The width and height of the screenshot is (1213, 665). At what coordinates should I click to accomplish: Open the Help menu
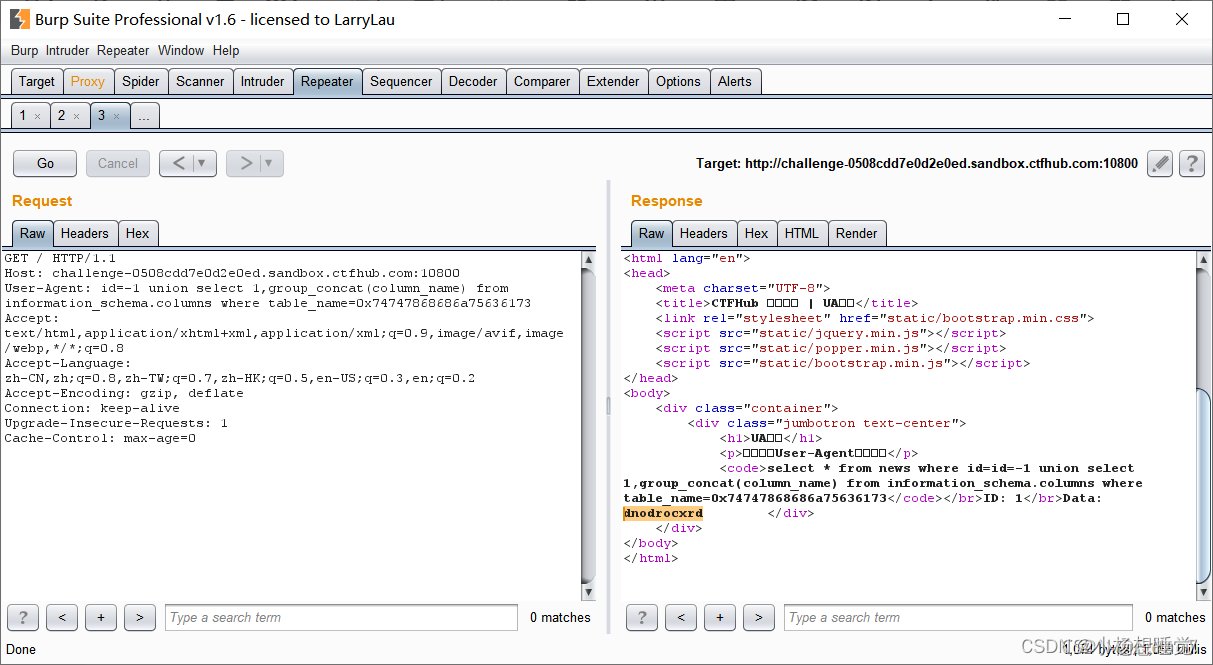(x=226, y=50)
